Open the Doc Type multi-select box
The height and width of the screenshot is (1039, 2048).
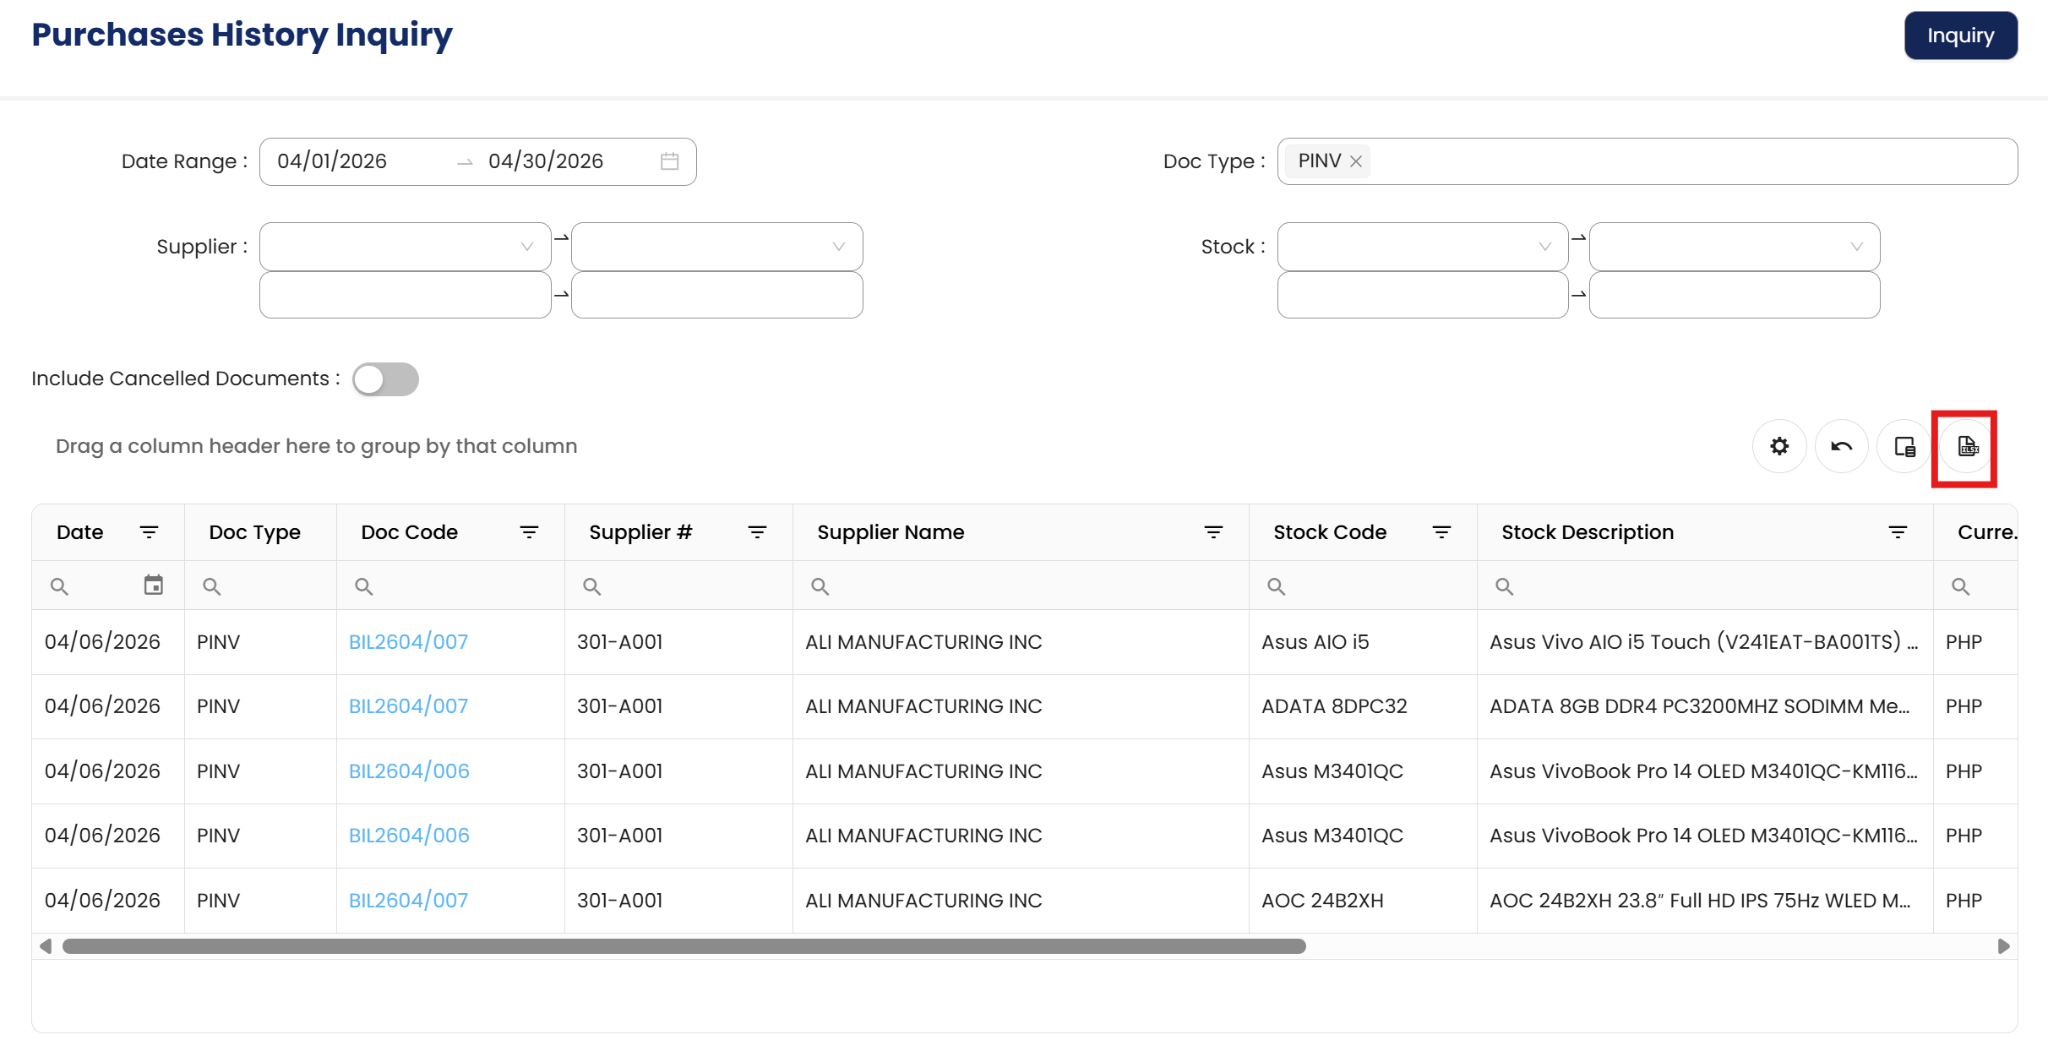tap(1647, 161)
